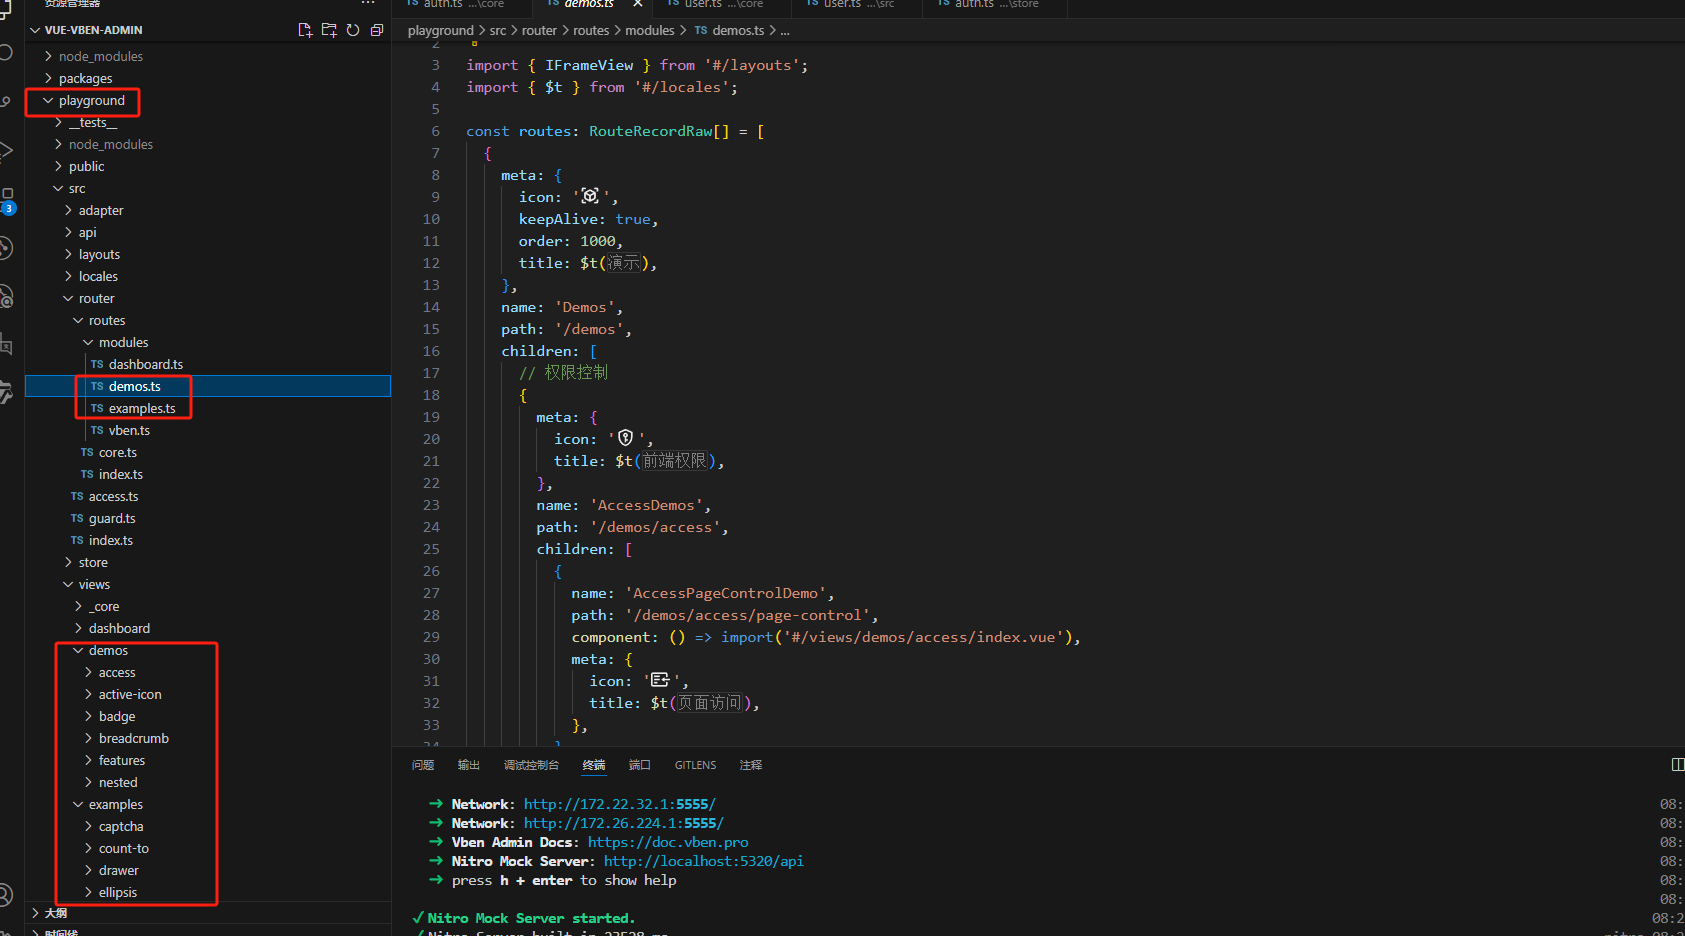Open the 172.26.224.1:5555 network link
The width and height of the screenshot is (1685, 936).
pos(623,823)
